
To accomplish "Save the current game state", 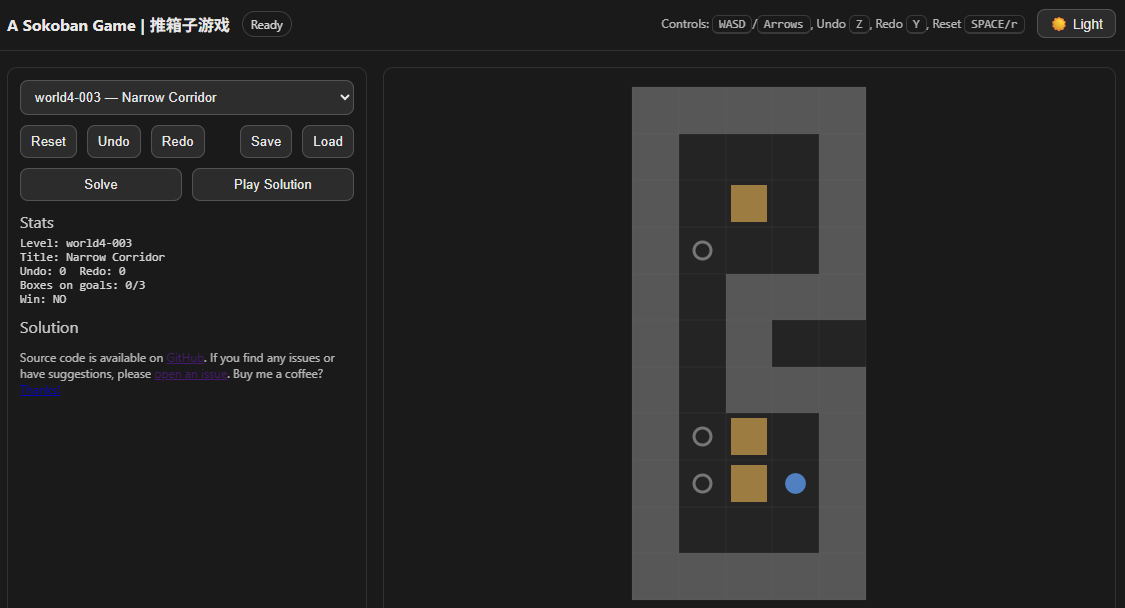I will coord(266,141).
